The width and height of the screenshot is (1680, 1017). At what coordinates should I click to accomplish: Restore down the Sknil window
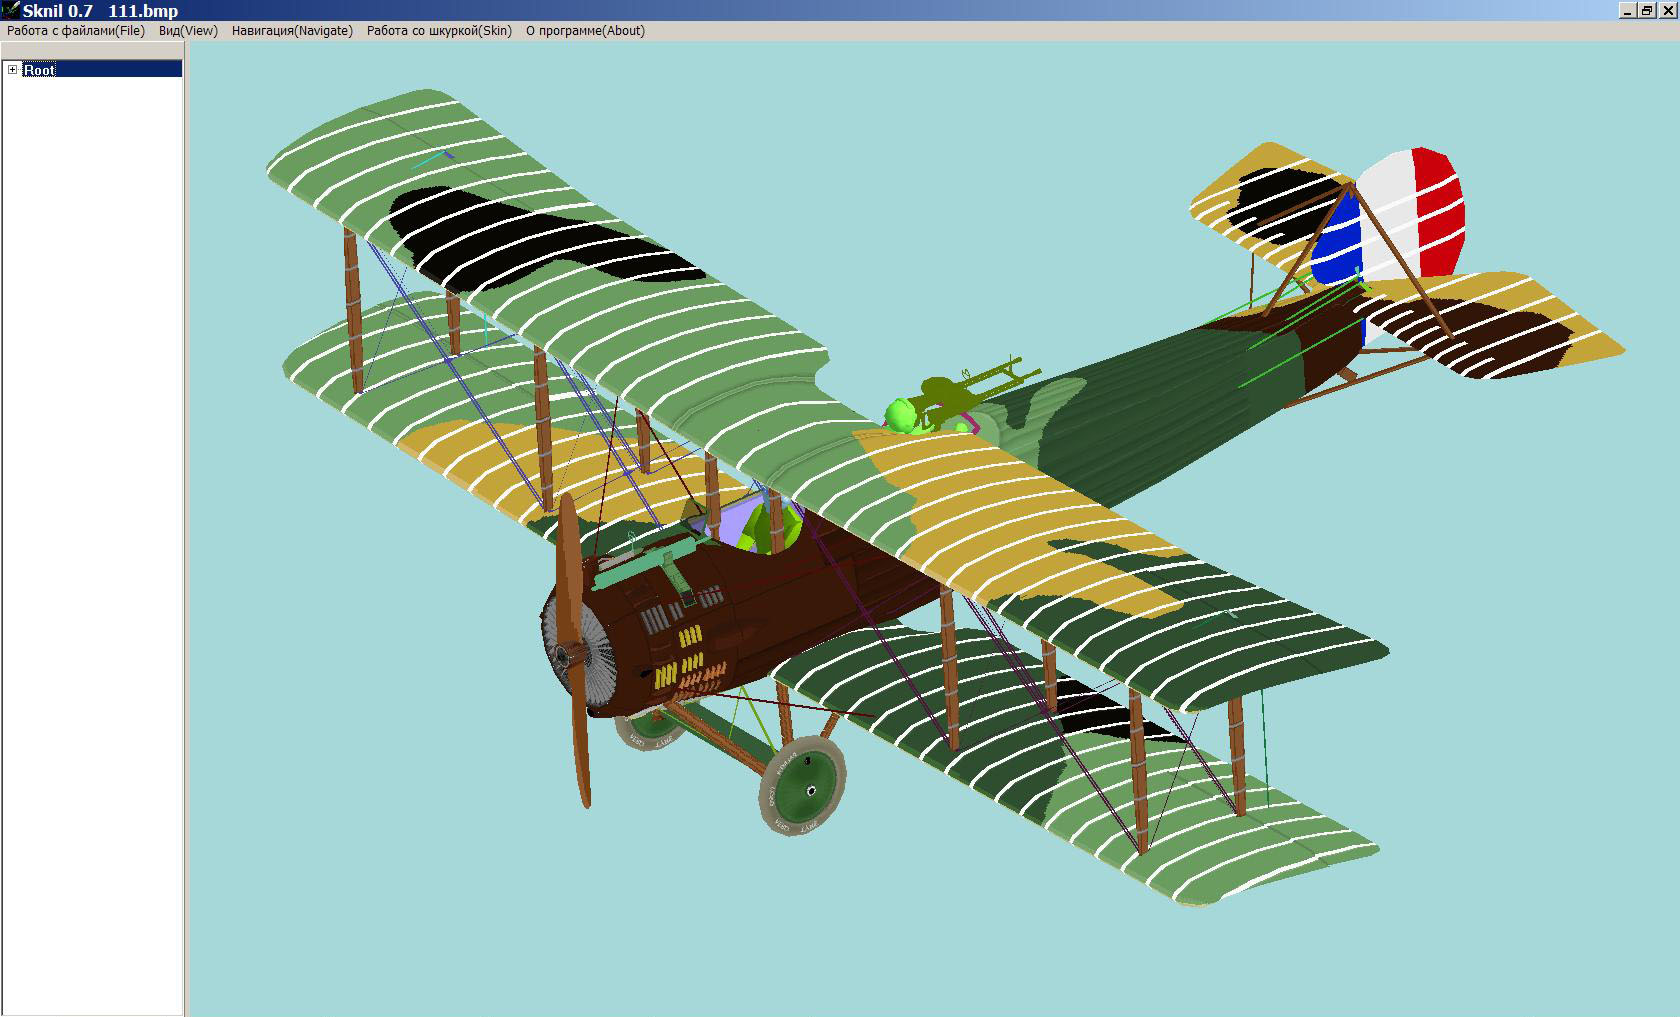[1646, 10]
